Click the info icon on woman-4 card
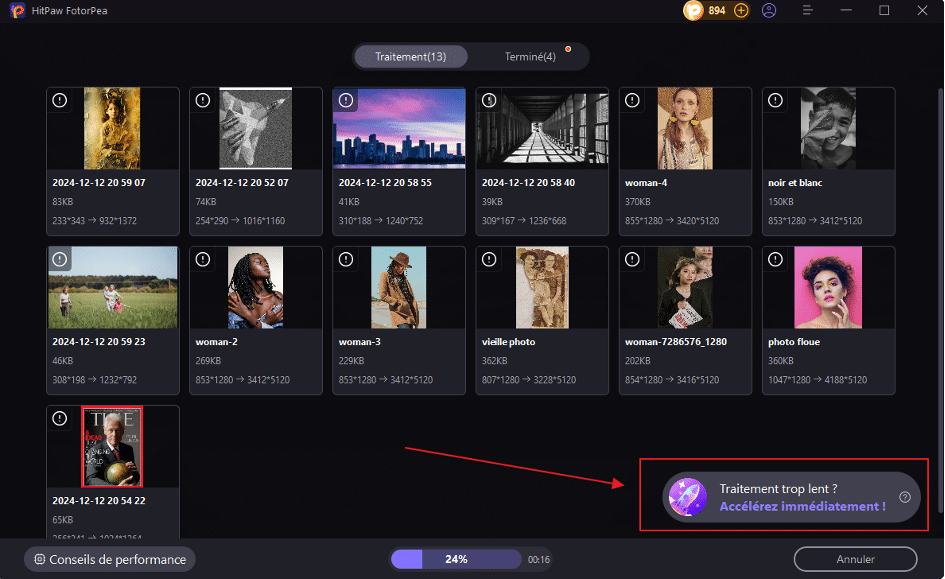The width and height of the screenshot is (945, 579). (x=632, y=100)
